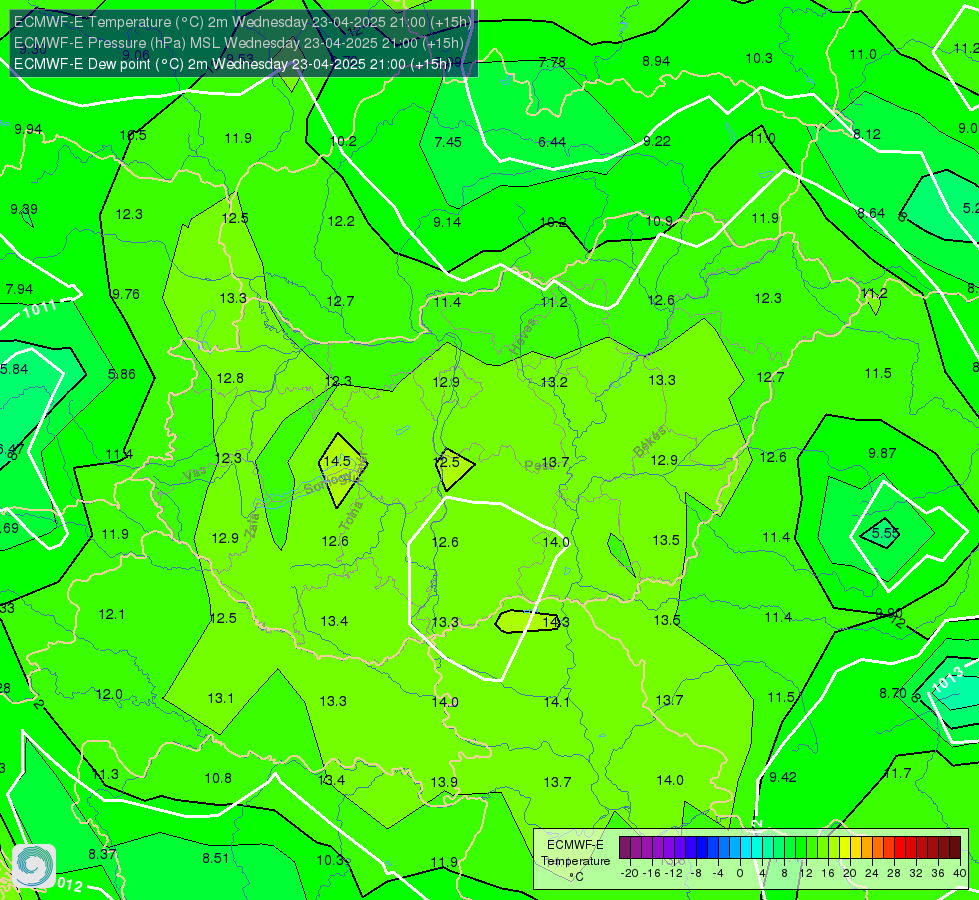Click the 9.42 temperature value

[x=783, y=777]
